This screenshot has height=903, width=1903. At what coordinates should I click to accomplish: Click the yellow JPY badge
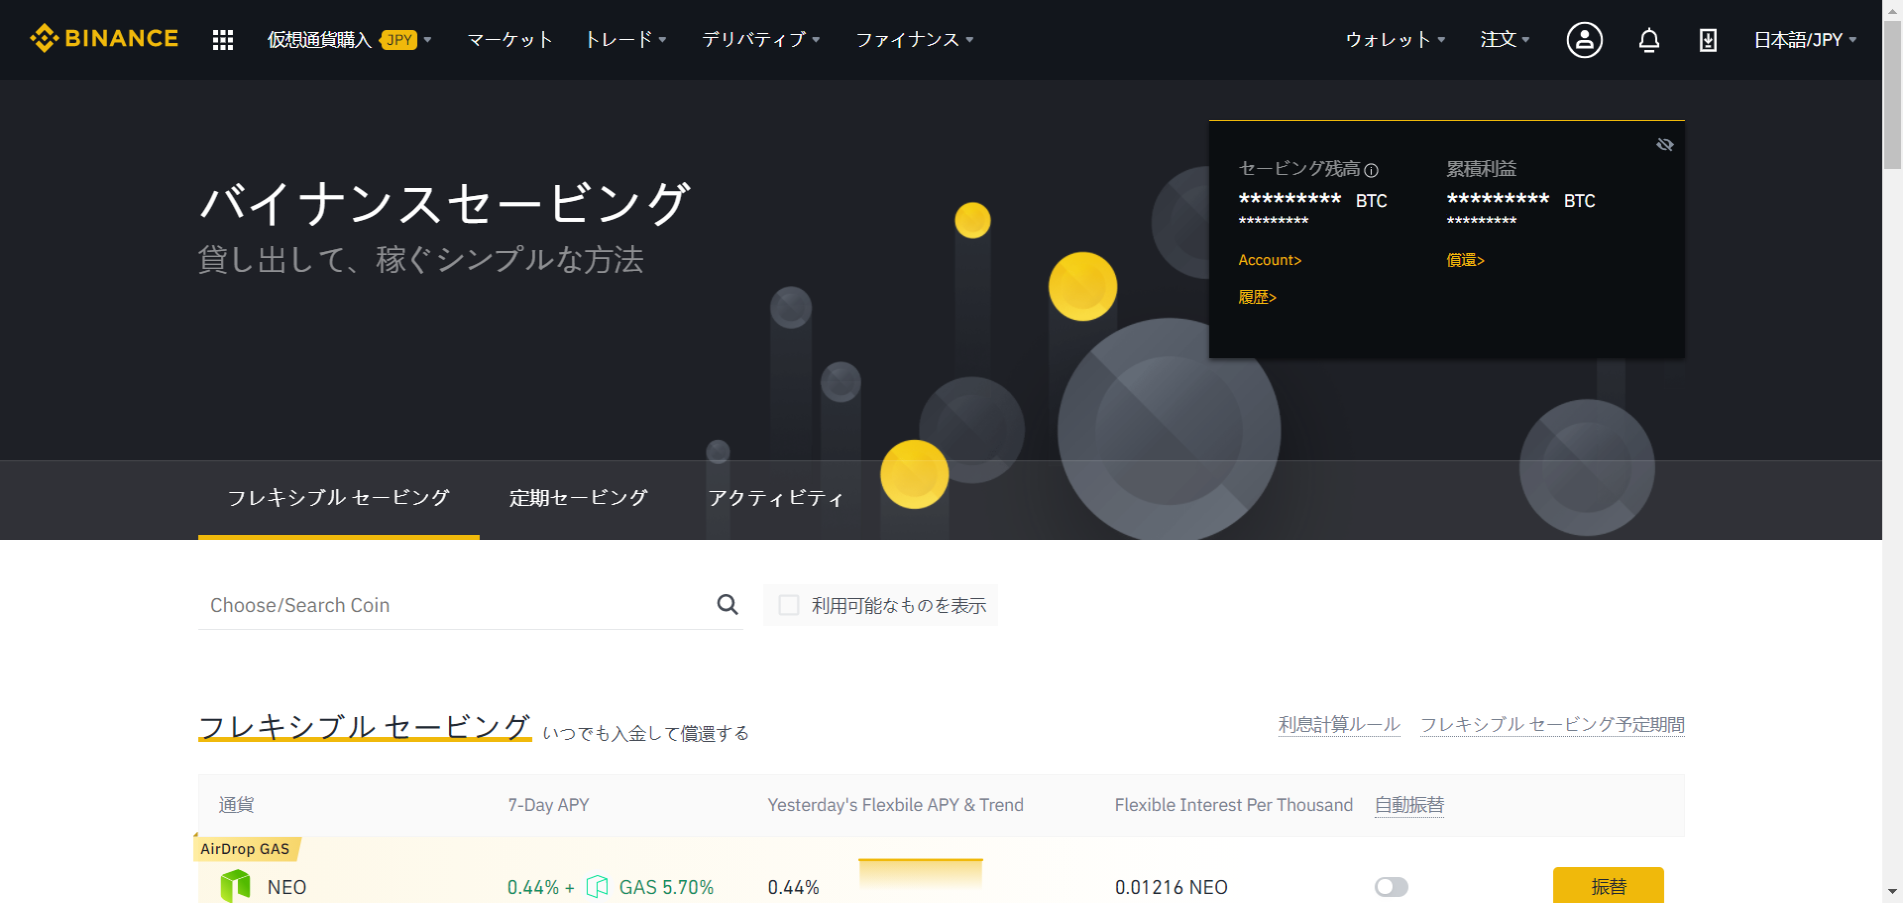pos(399,40)
